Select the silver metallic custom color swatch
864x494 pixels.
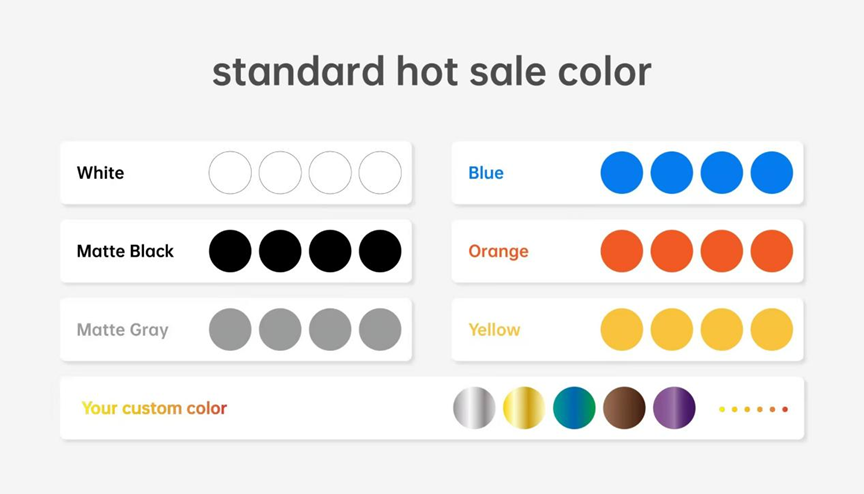pyautogui.click(x=474, y=408)
